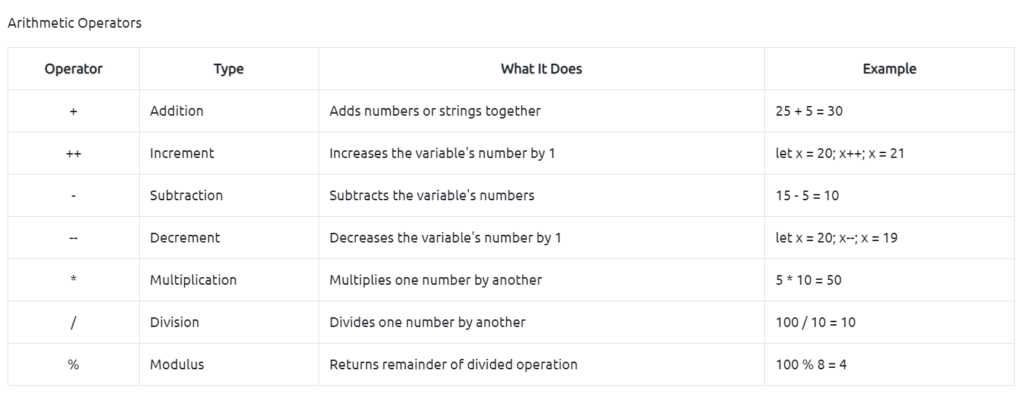
Task: Click the percent (%) operator symbol
Action: 73,365
